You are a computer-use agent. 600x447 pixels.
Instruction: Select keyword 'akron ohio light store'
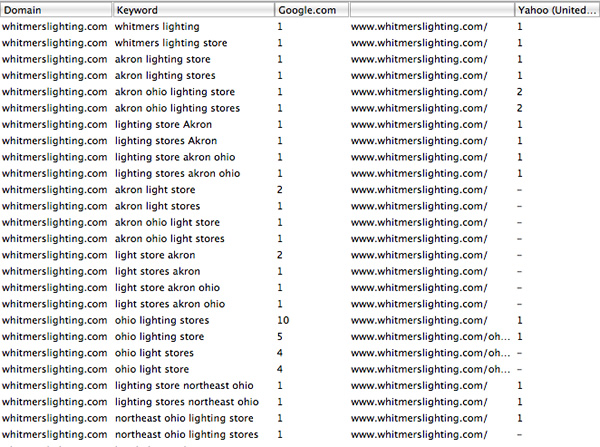168,222
